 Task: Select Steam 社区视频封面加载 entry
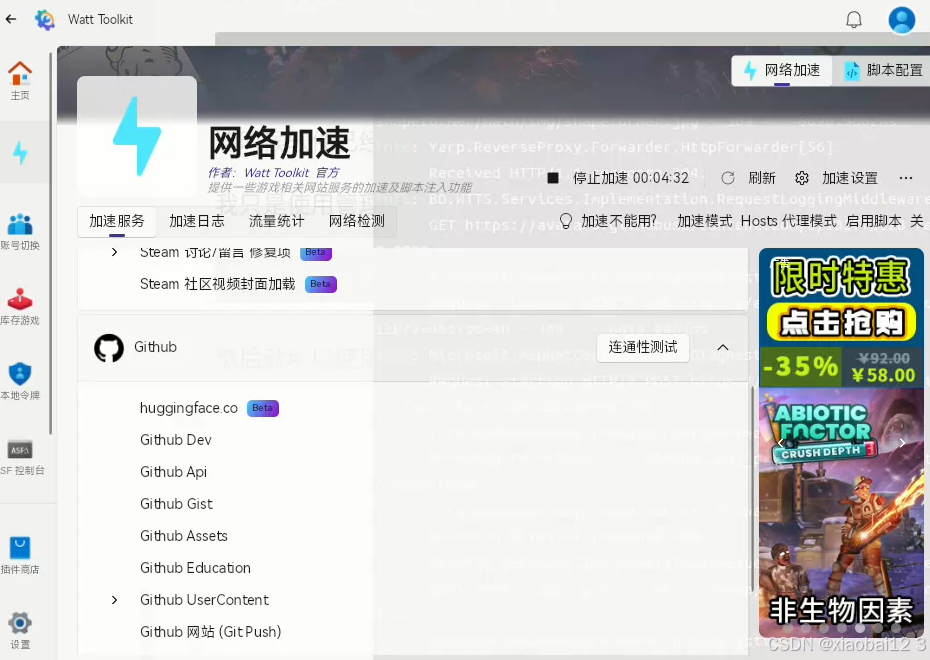click(x=217, y=284)
